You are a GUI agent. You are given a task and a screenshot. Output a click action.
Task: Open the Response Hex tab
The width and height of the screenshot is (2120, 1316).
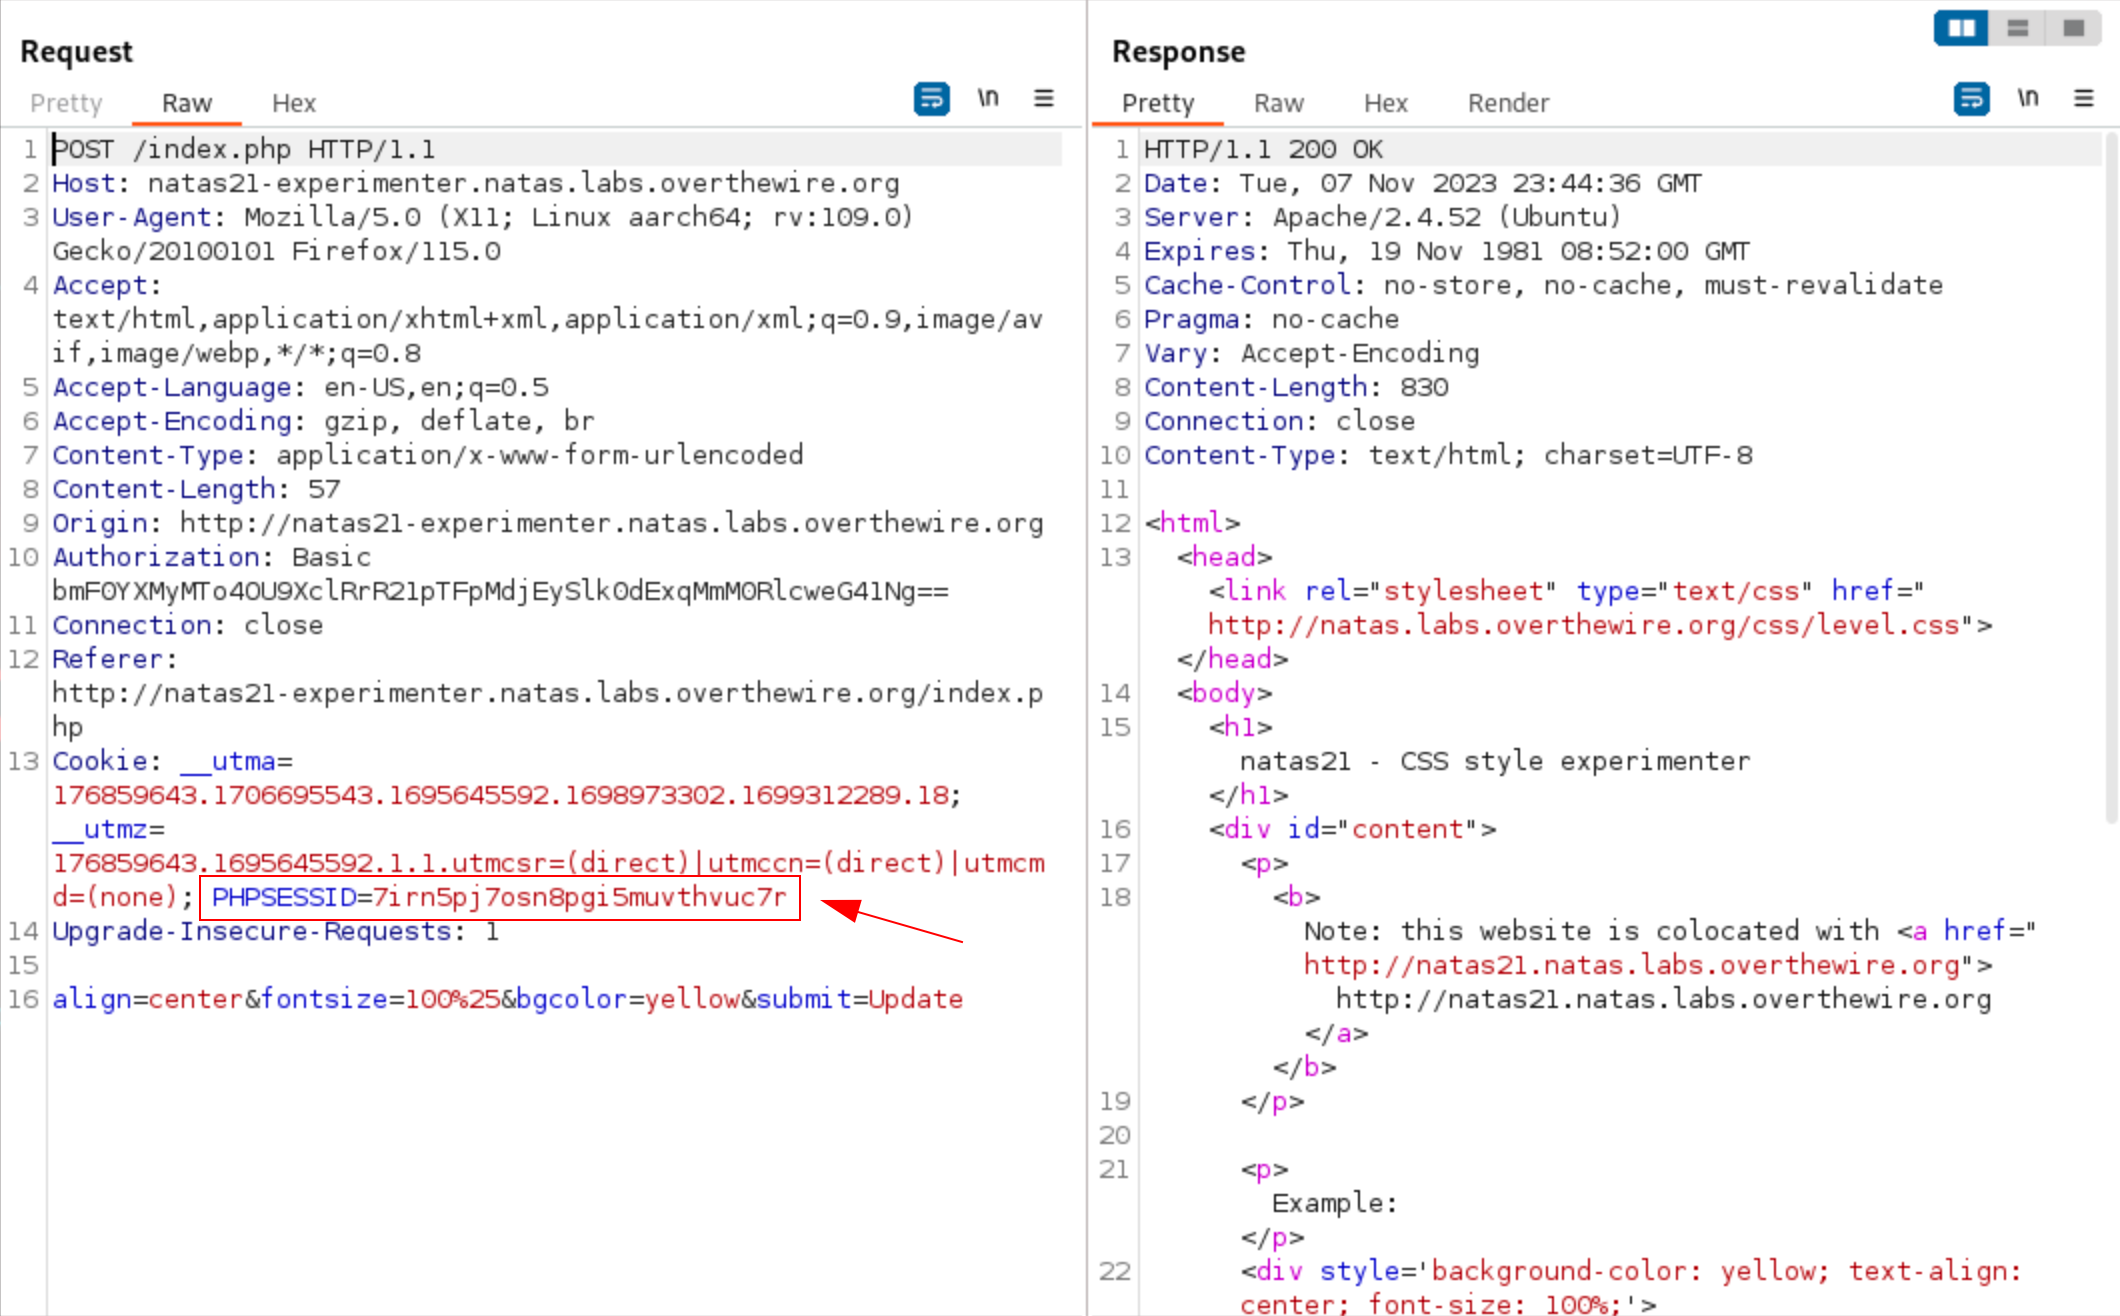click(x=1385, y=103)
